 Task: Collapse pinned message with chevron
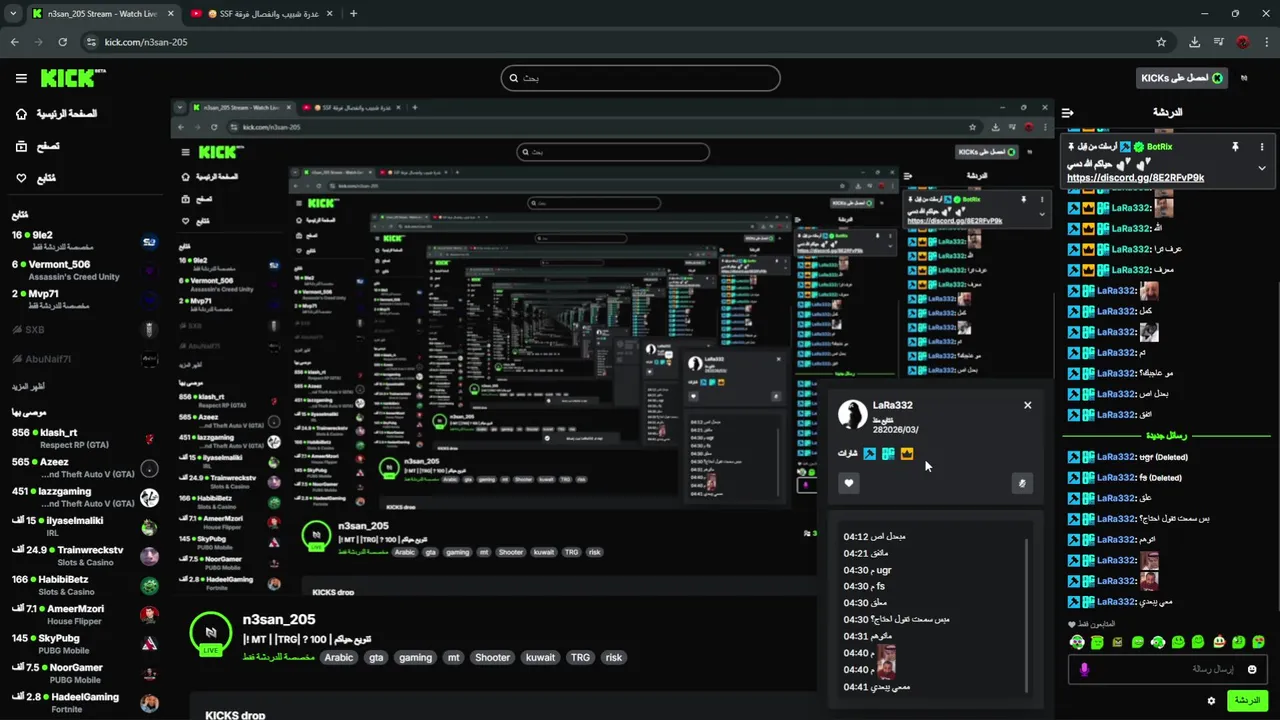point(1262,168)
